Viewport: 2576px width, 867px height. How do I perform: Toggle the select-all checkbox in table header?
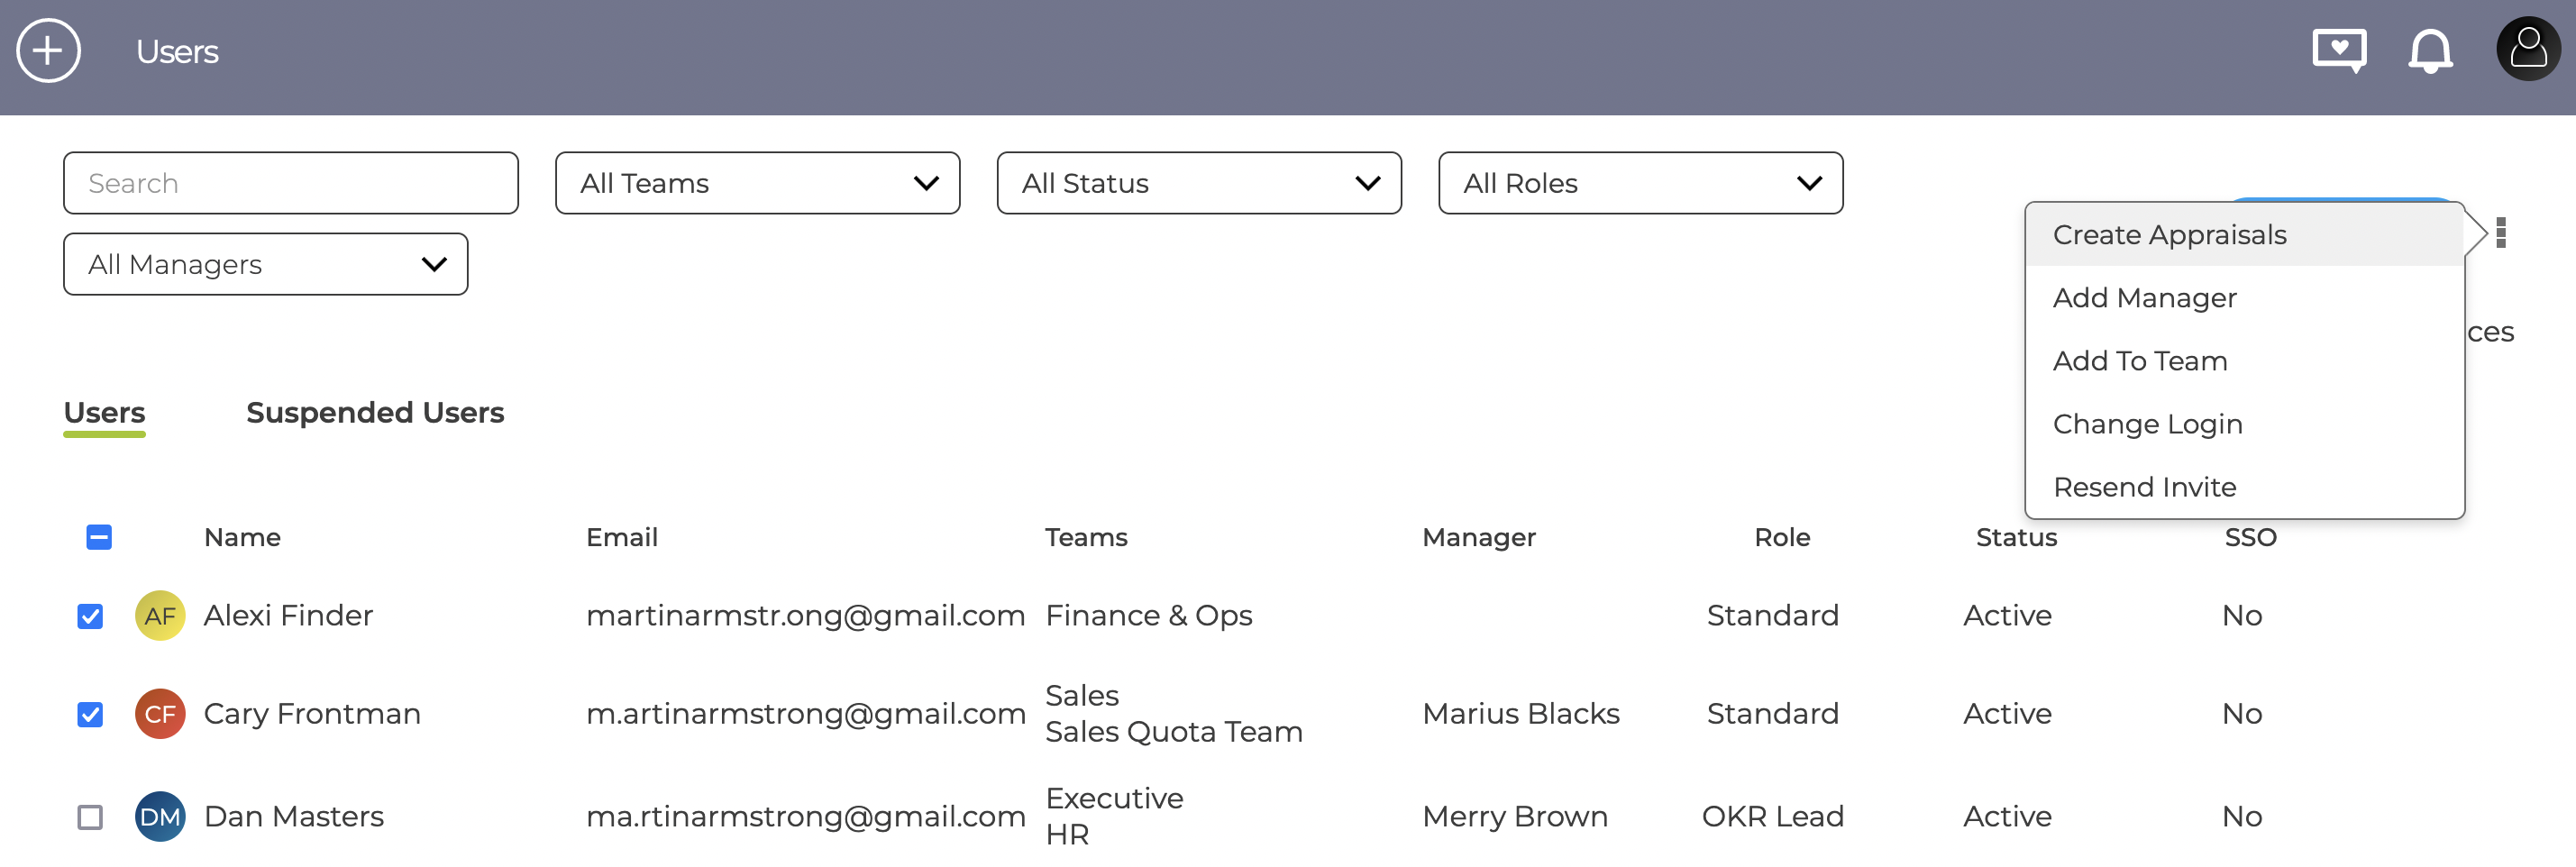coord(99,538)
